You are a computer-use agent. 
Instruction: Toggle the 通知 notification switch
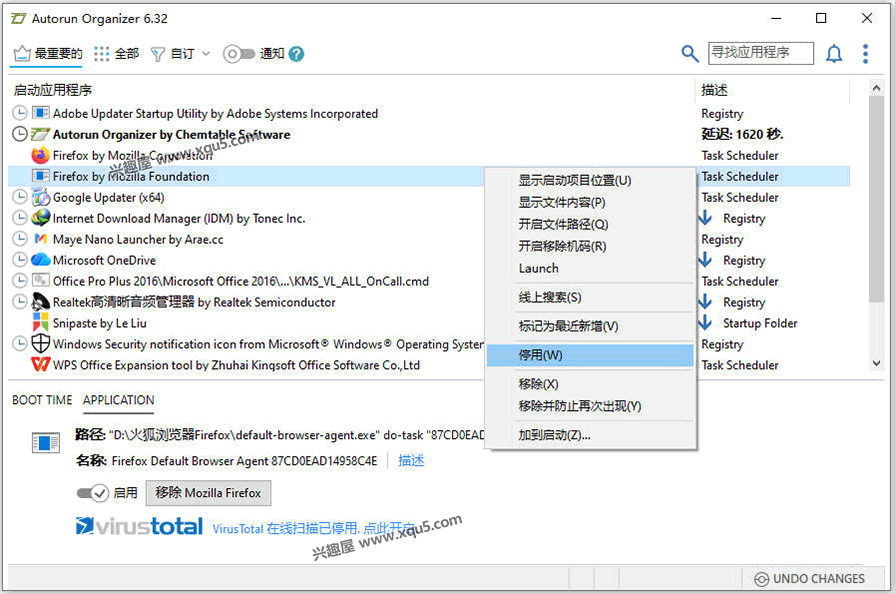click(x=238, y=54)
